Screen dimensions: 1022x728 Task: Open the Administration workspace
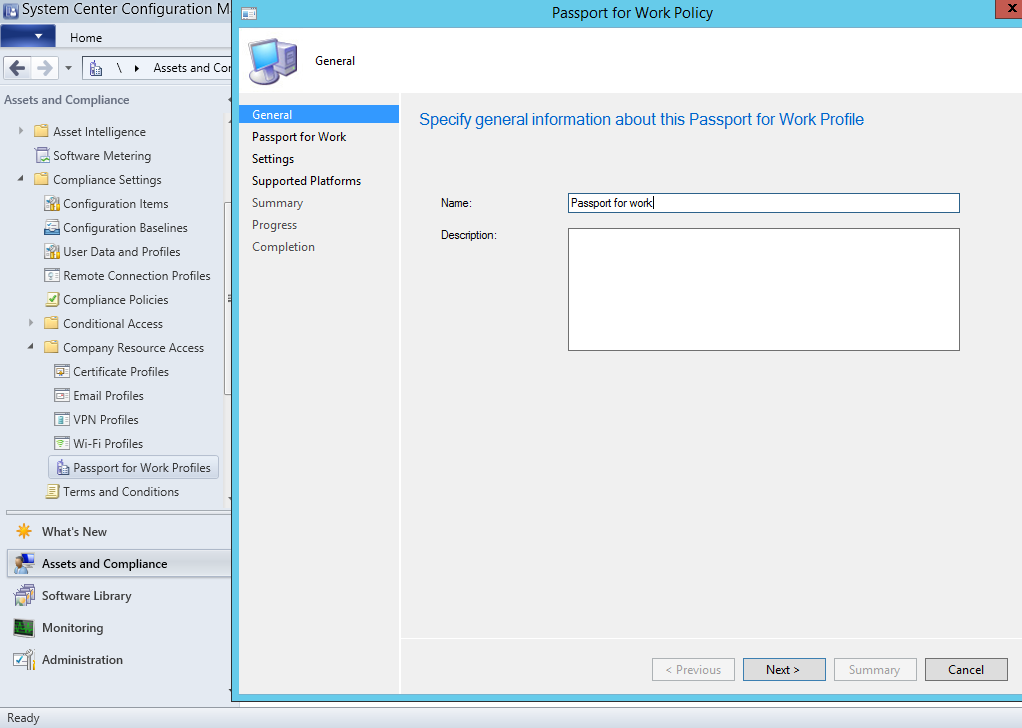click(x=82, y=659)
